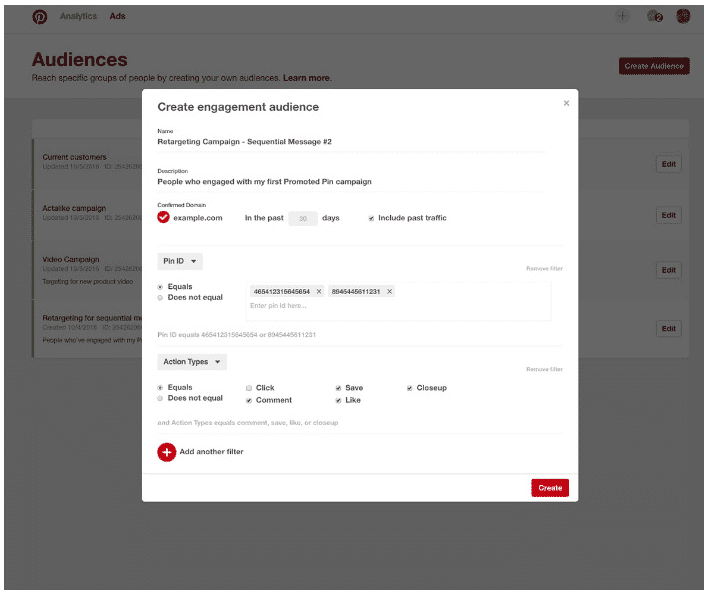Select Does not equal under Pin ID
This screenshot has width=709, height=594.
(x=160, y=298)
